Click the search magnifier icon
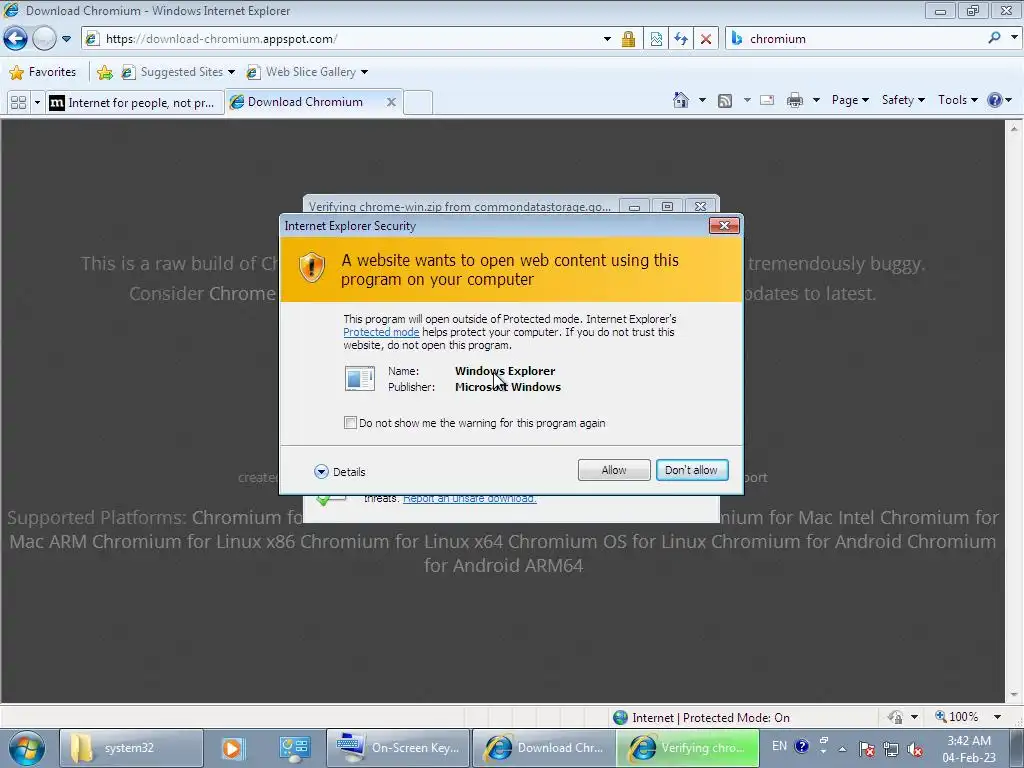Image resolution: width=1024 pixels, height=768 pixels. [995, 38]
